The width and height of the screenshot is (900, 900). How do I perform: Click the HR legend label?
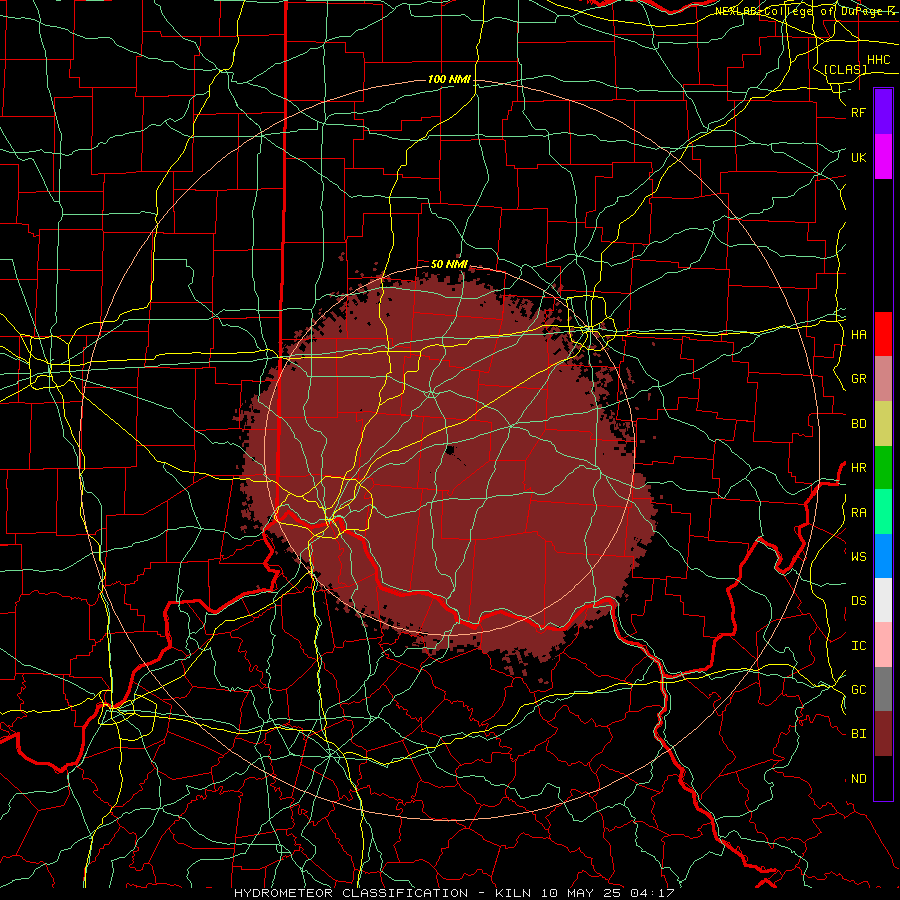coord(859,468)
